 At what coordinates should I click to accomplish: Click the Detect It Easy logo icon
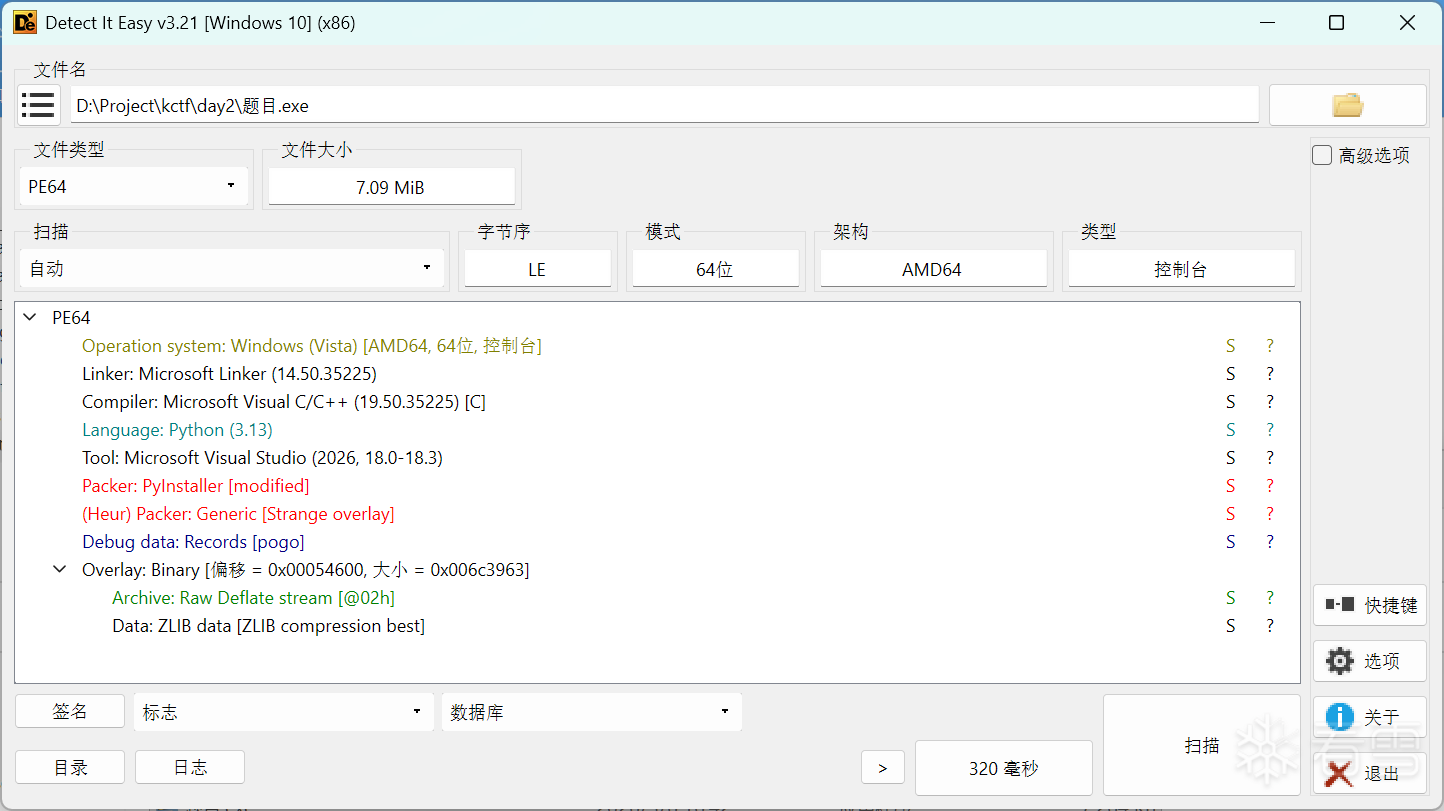[25, 22]
